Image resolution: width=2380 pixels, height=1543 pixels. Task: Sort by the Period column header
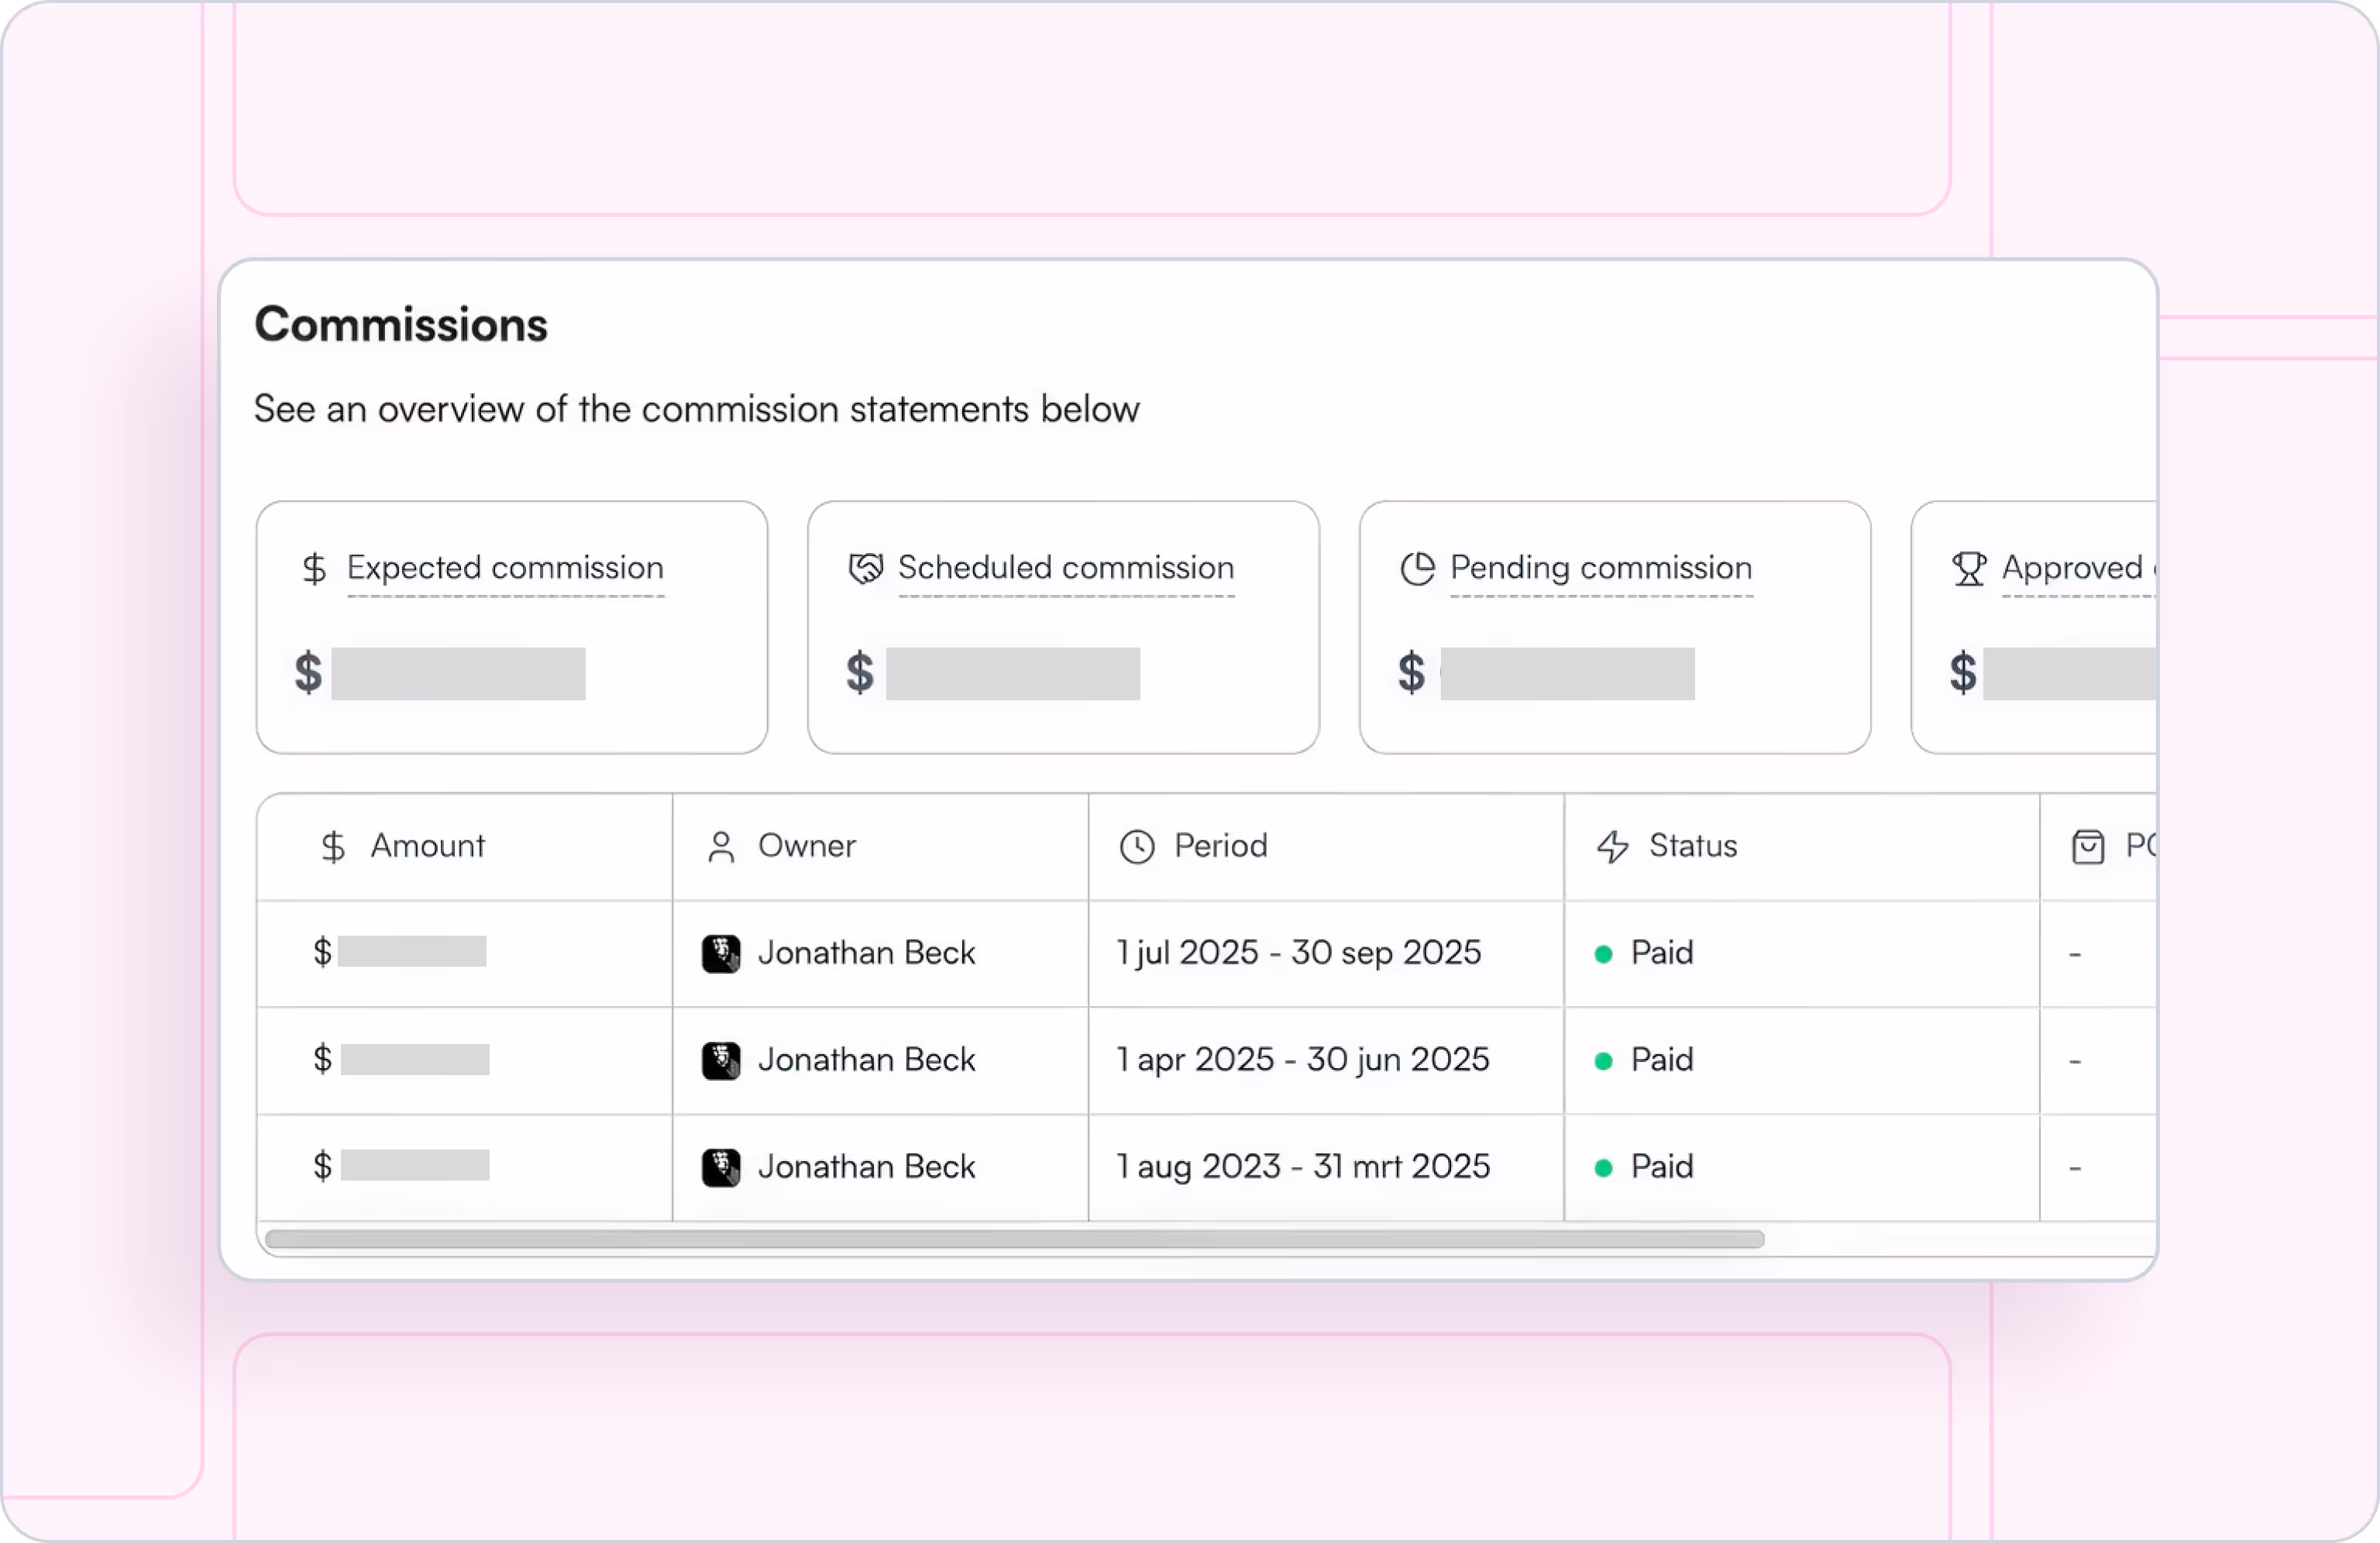[x=1220, y=846]
